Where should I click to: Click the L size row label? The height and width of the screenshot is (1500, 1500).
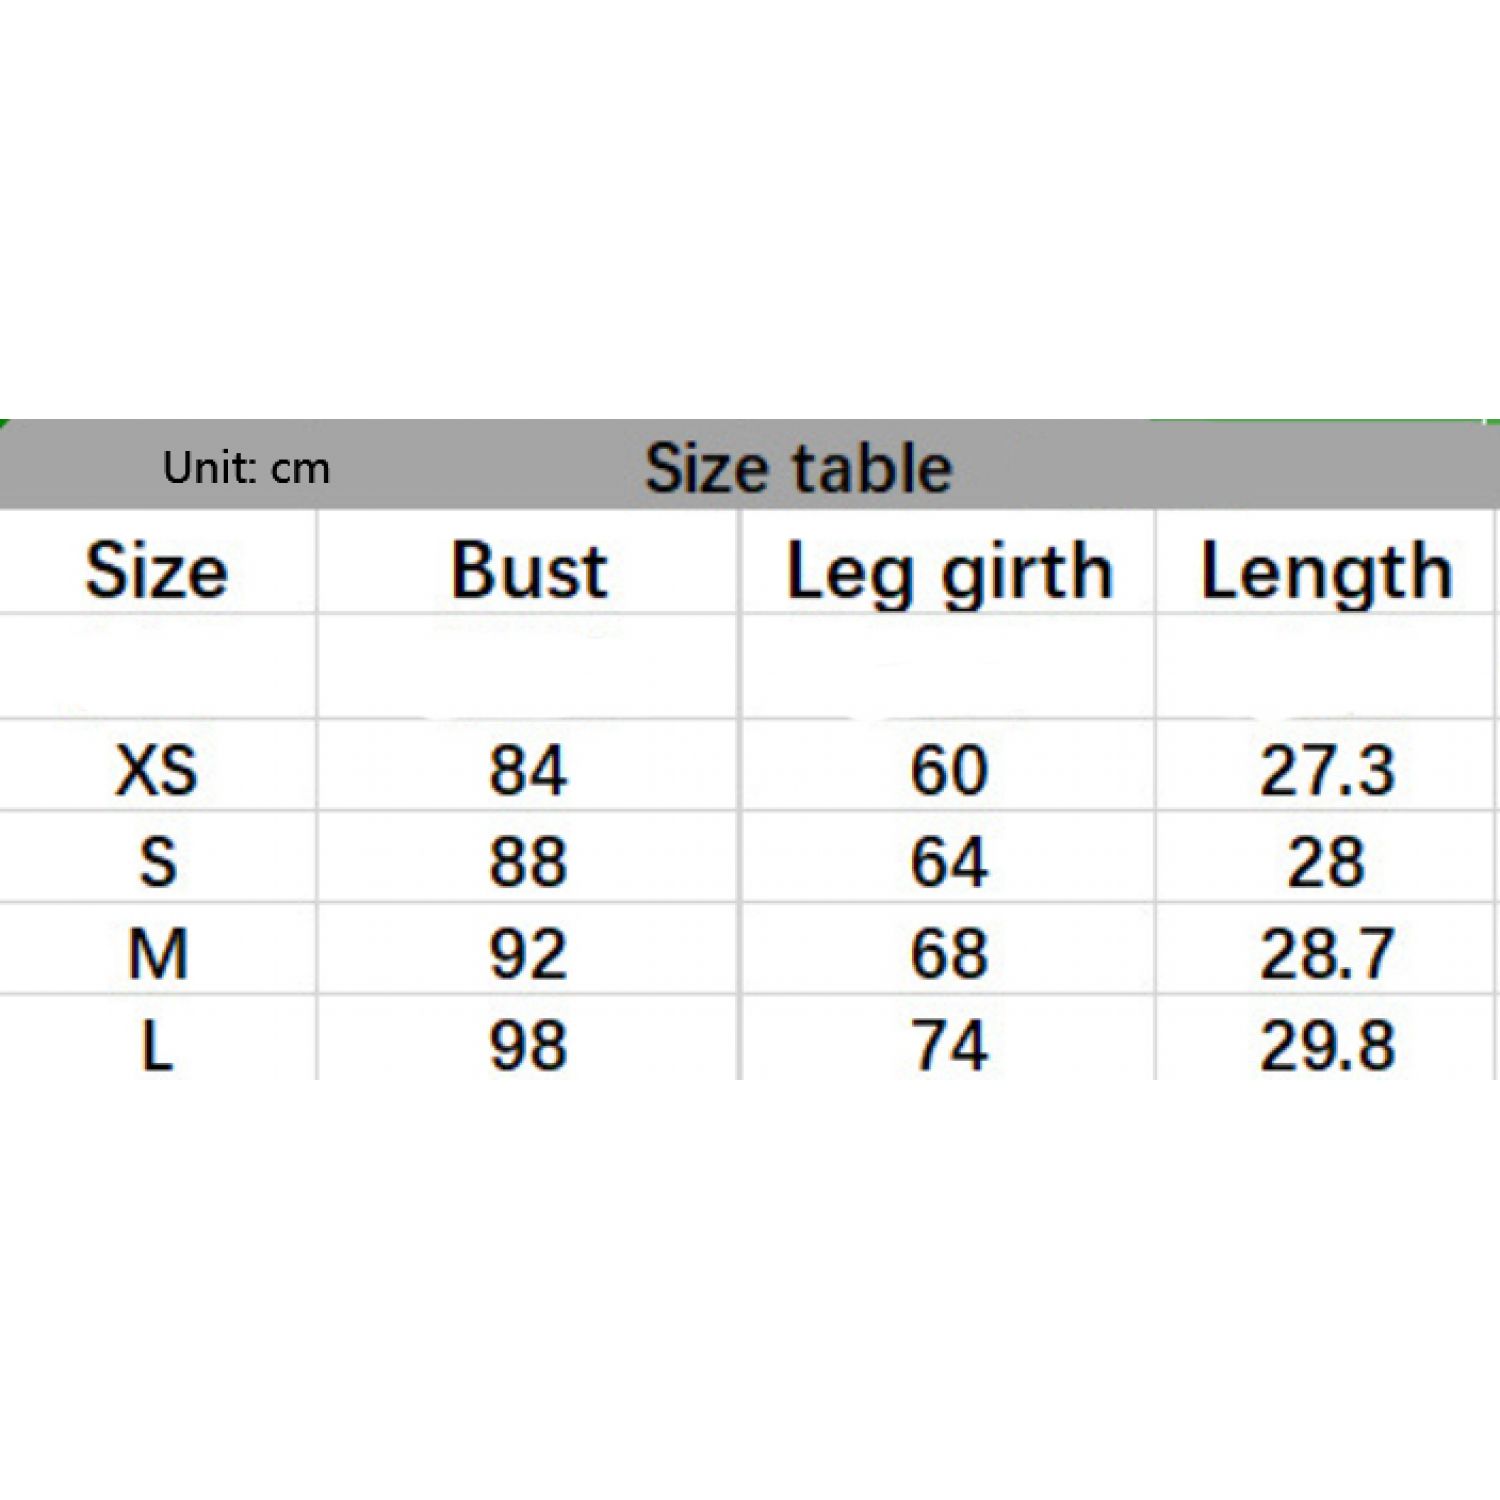157,1046
